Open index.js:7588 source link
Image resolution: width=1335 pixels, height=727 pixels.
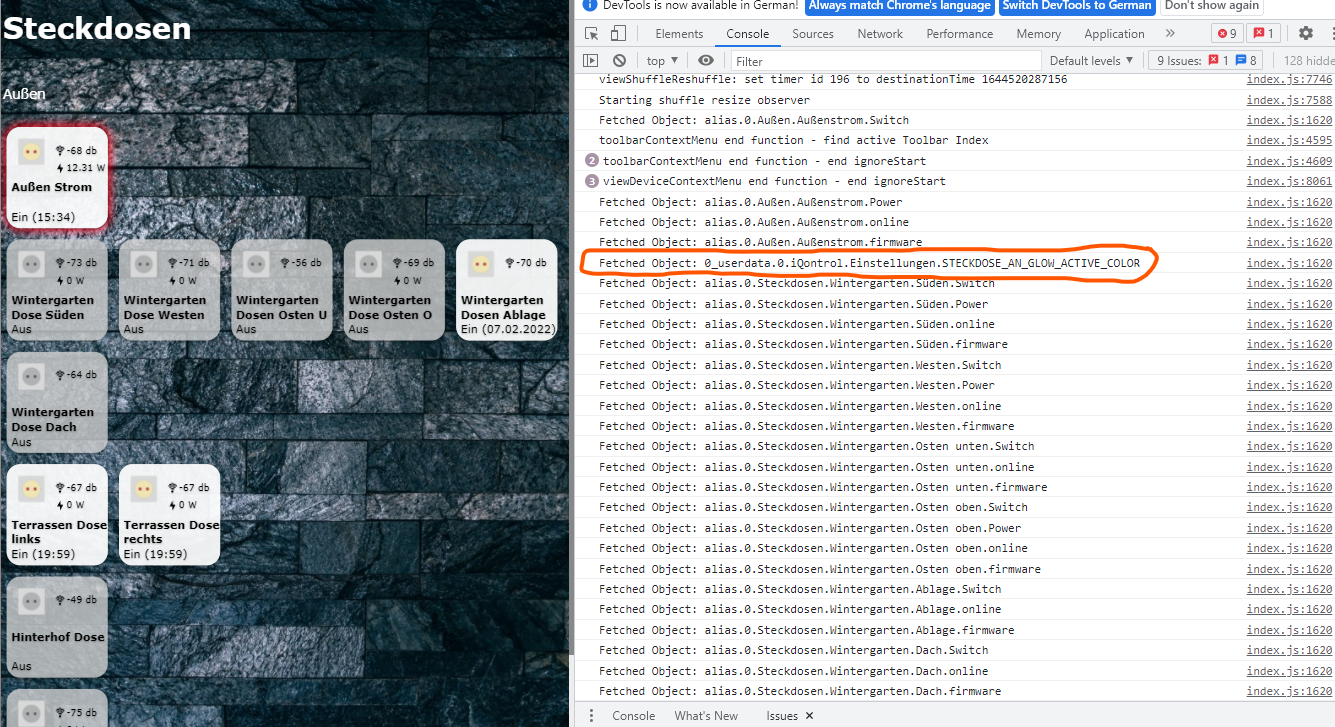tap(1289, 100)
